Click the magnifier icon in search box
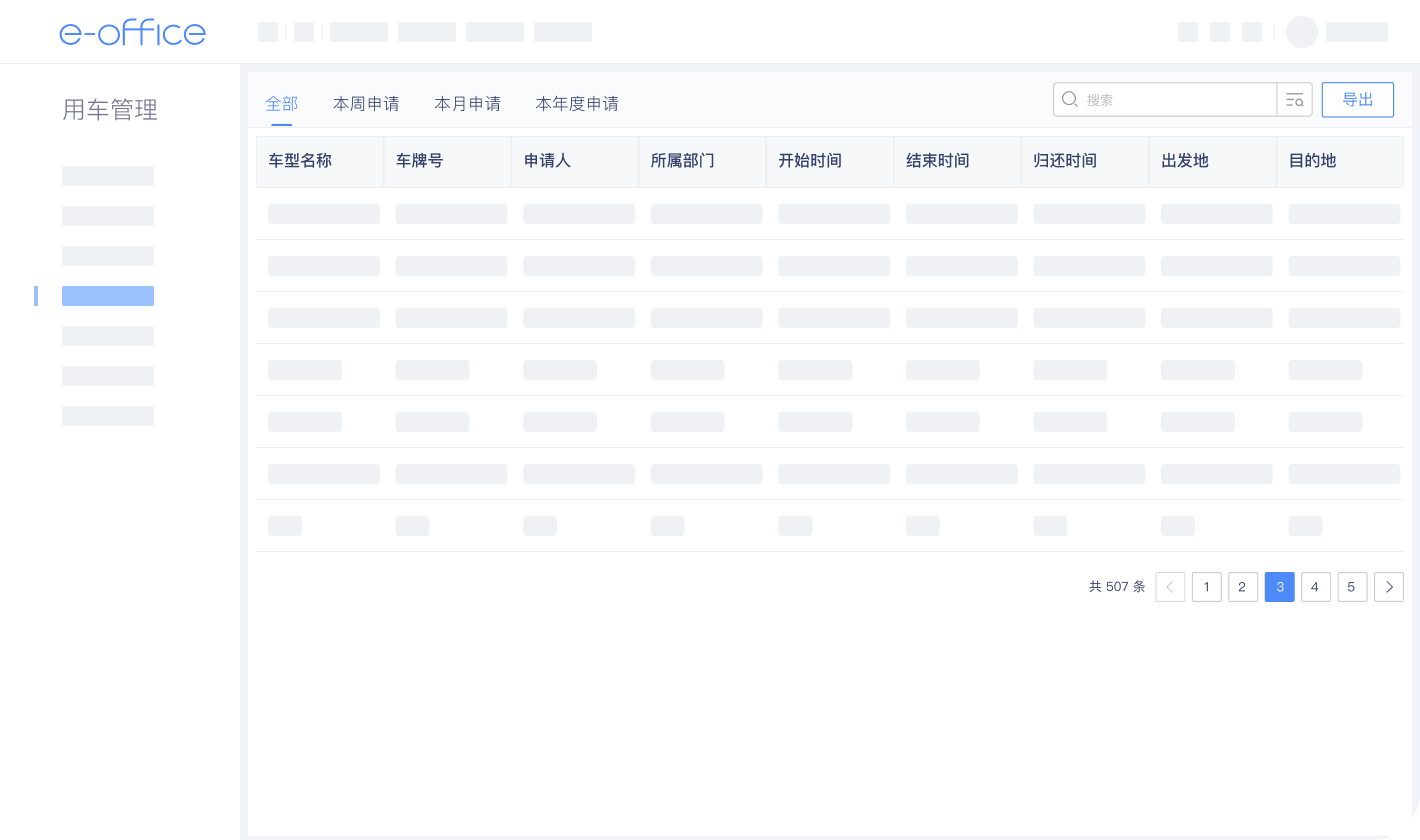 coord(1069,99)
